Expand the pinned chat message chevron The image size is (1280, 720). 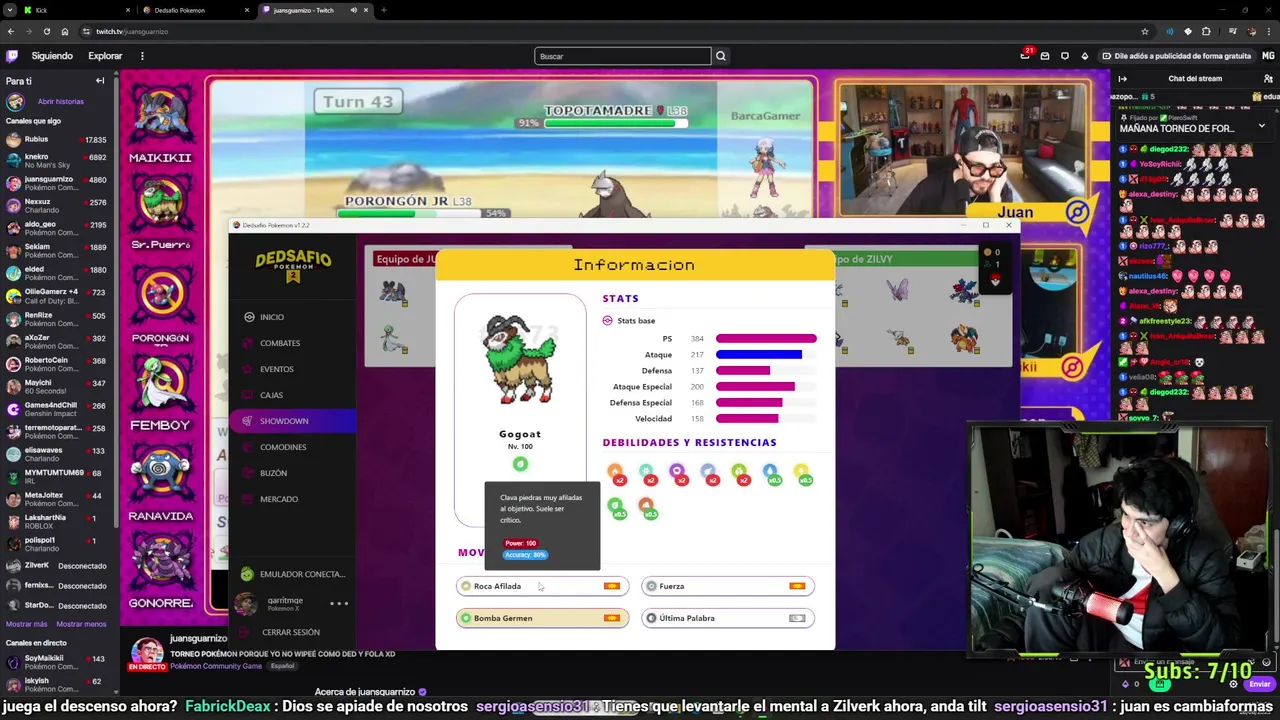pos(1261,126)
